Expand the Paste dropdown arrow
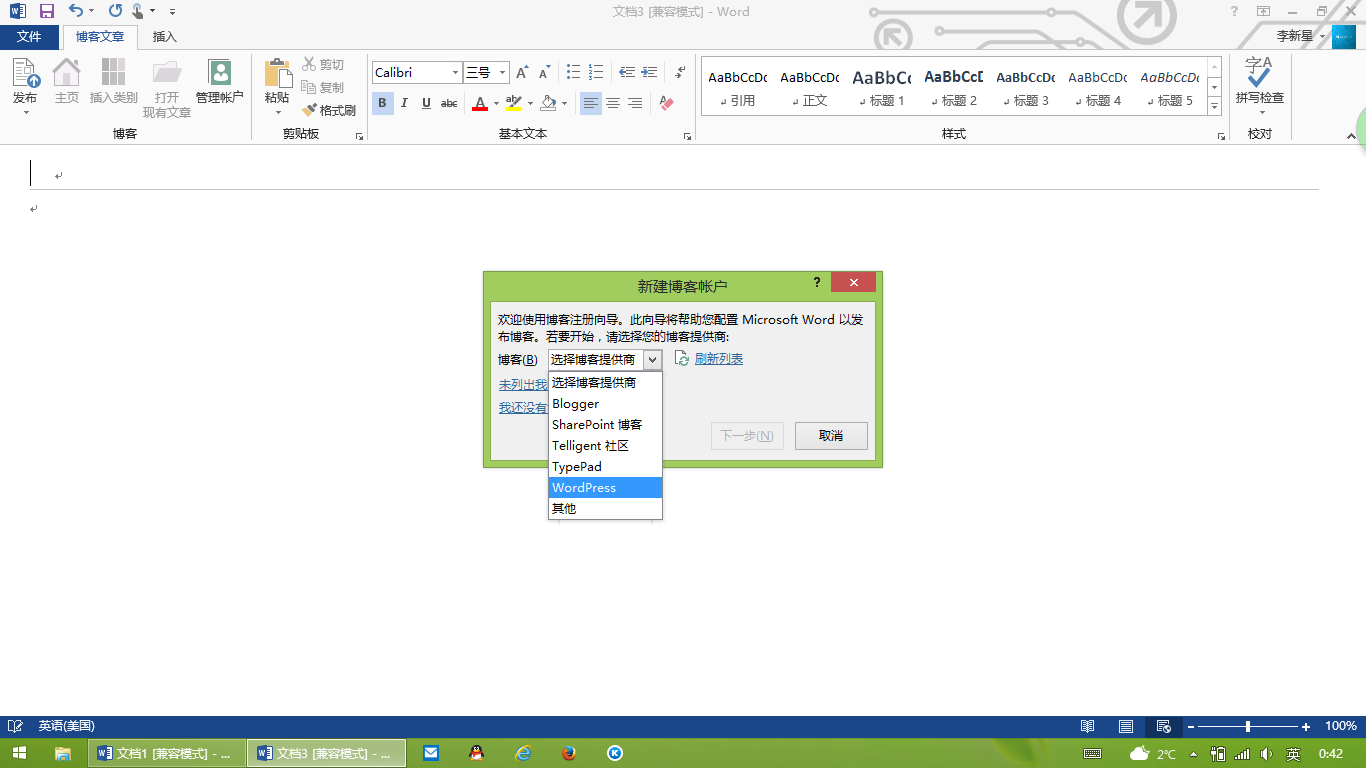Screen dimensions: 1366x768 click(277, 112)
